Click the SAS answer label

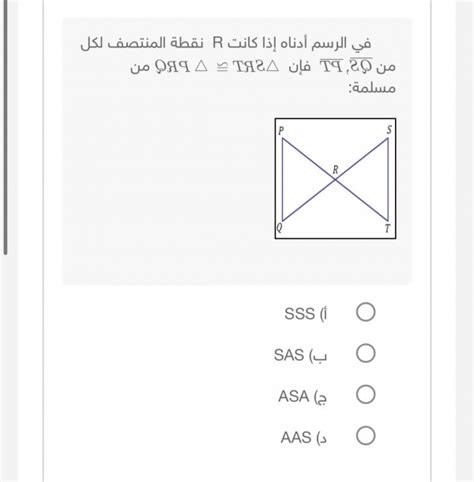(x=301, y=355)
